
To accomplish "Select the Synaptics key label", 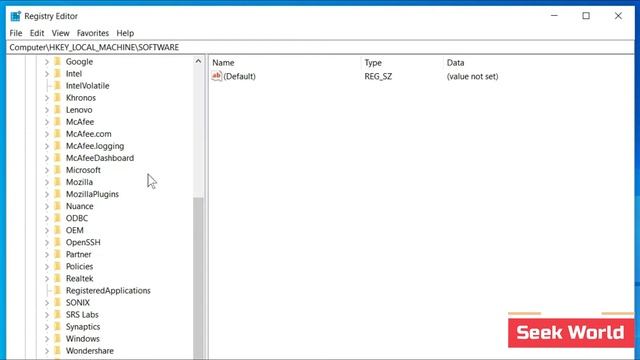I will 83,327.
